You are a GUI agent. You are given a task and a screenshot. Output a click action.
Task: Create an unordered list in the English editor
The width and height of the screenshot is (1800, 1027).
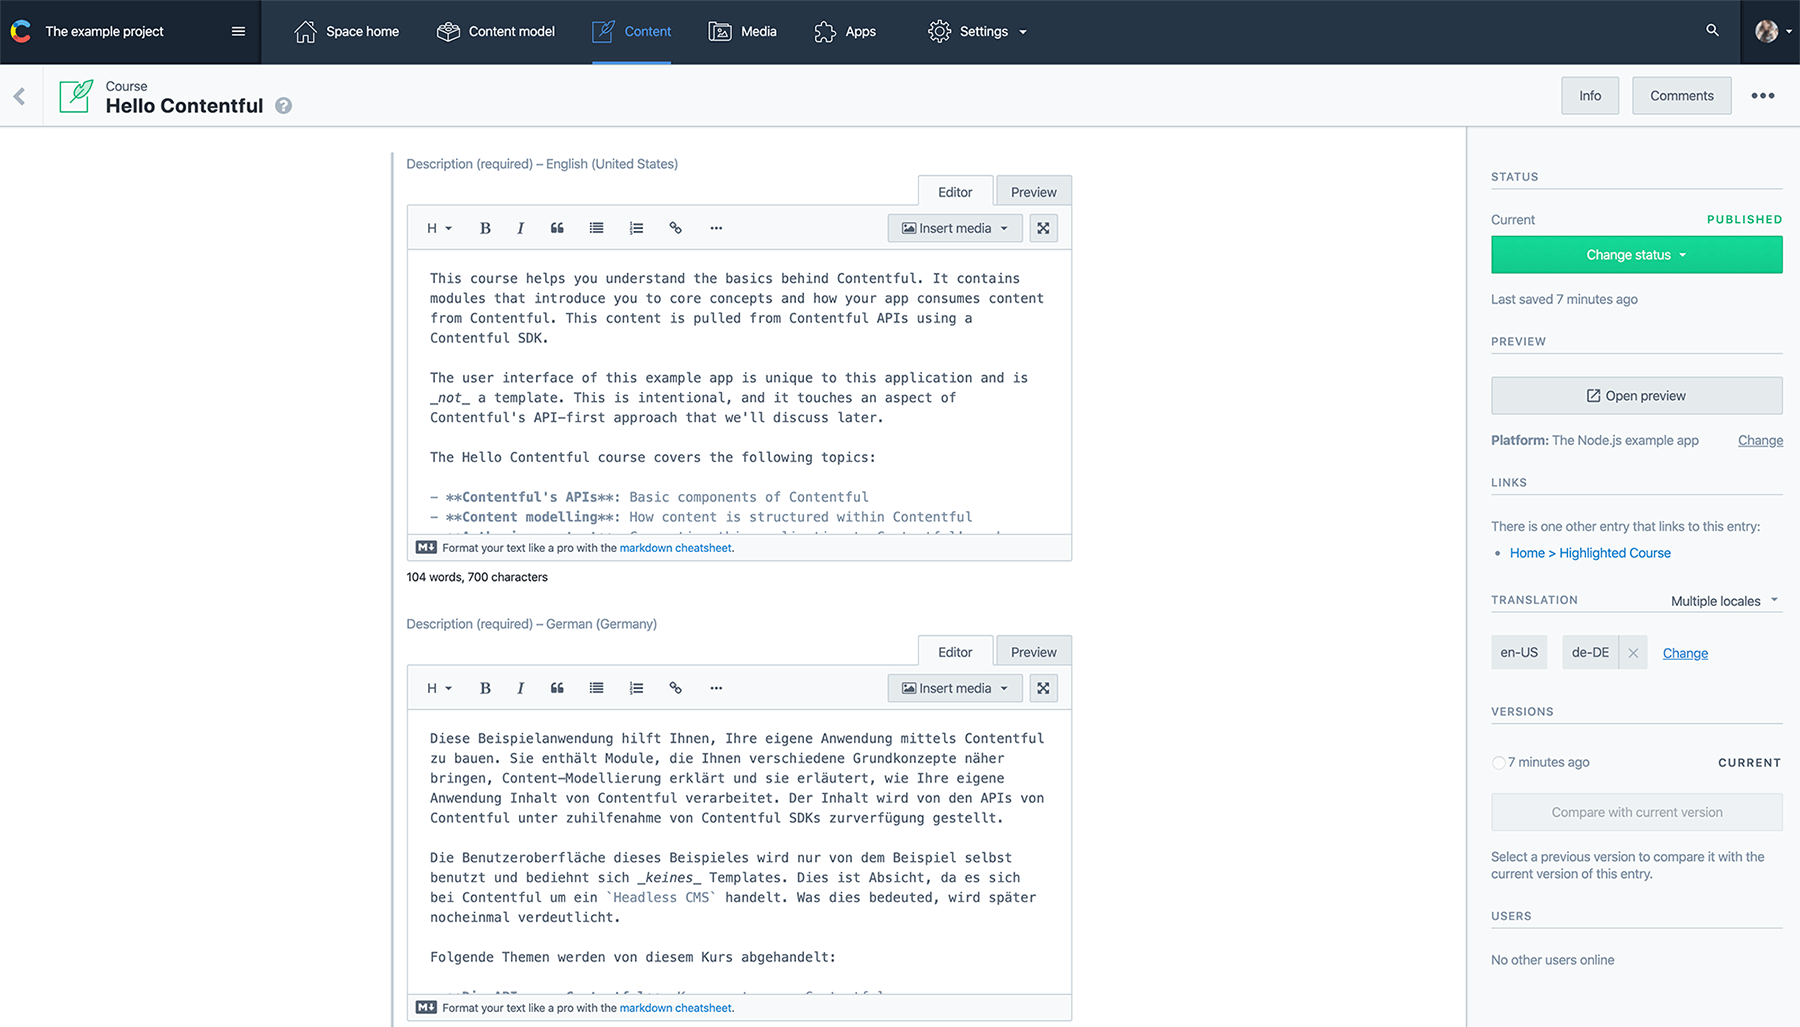point(596,227)
